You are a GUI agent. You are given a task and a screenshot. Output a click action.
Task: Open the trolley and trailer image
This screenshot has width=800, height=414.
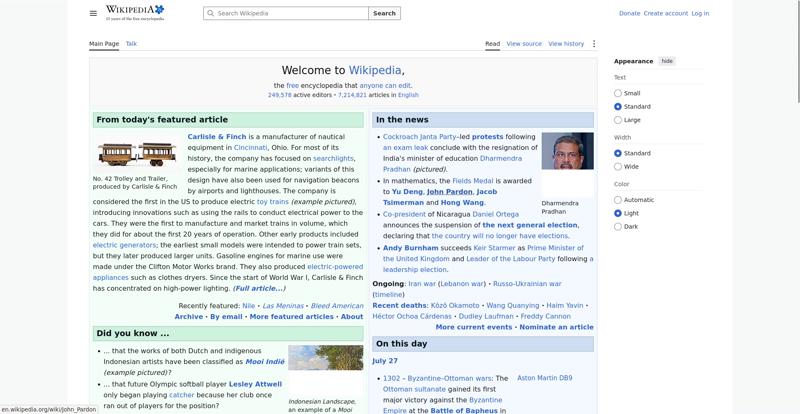click(x=137, y=154)
